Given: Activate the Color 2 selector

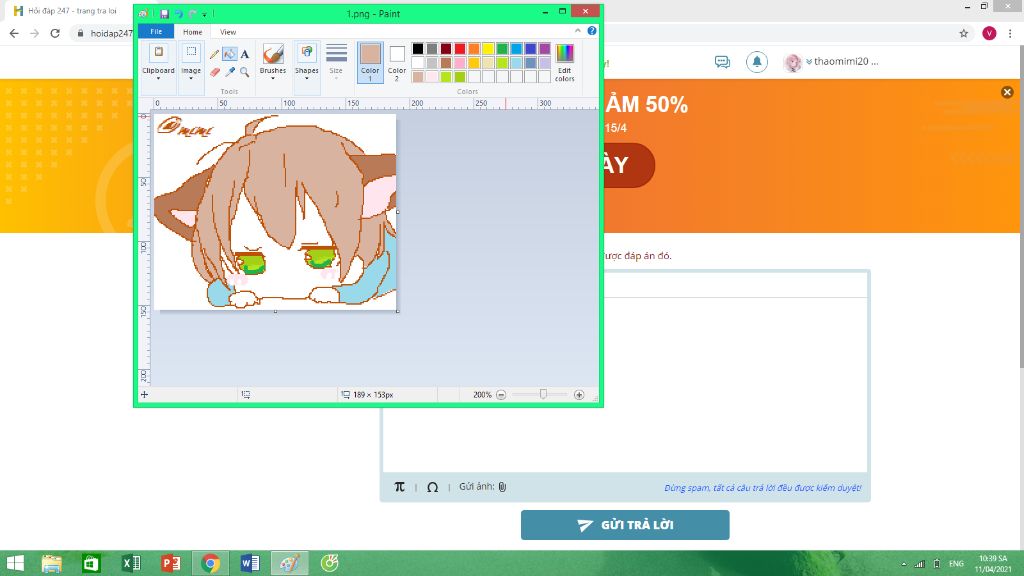Looking at the screenshot, I should [397, 63].
